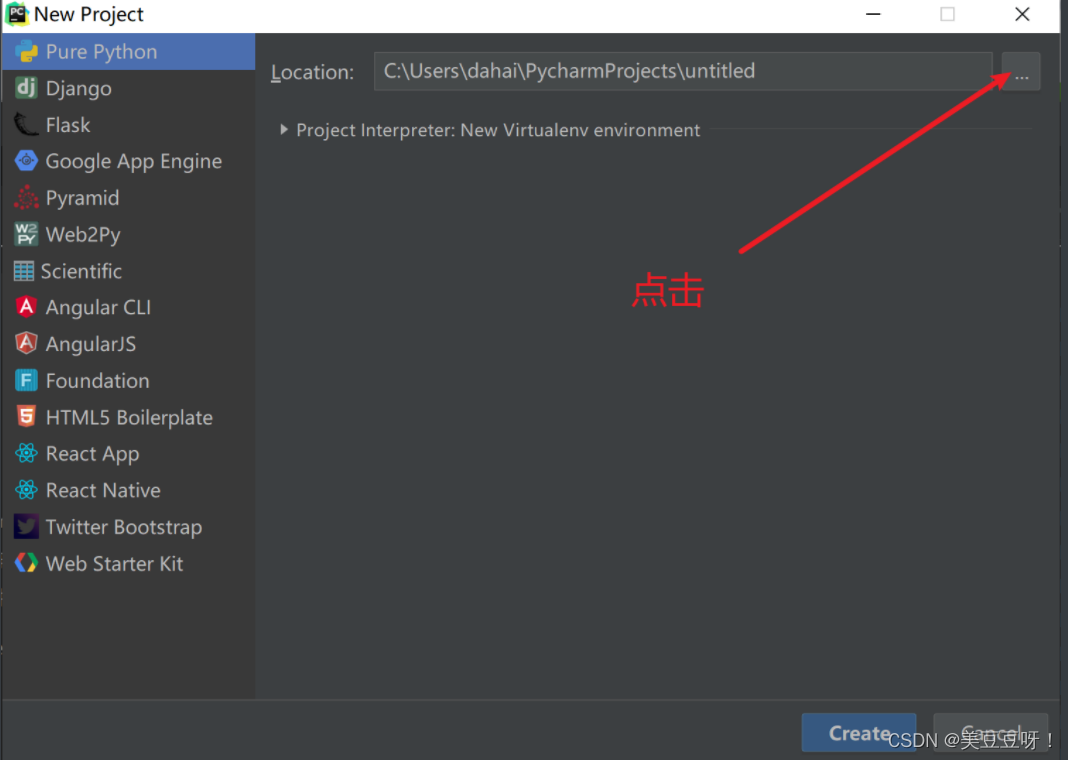The height and width of the screenshot is (760, 1068).
Task: Click the Django dj icon
Action: coord(26,88)
